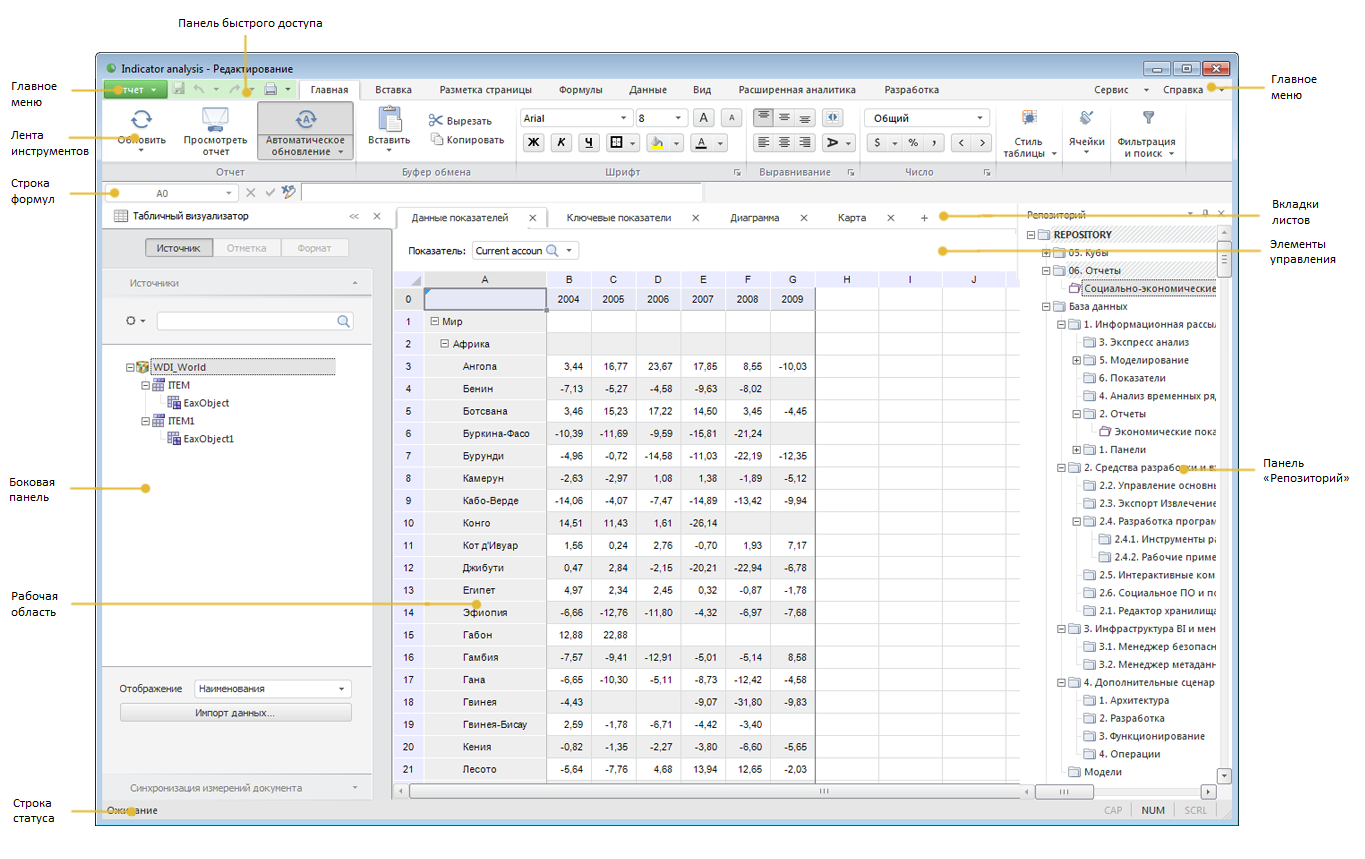Open the fill color picker in Шрифт group
This screenshot has width=1365, height=859.
pos(657,142)
